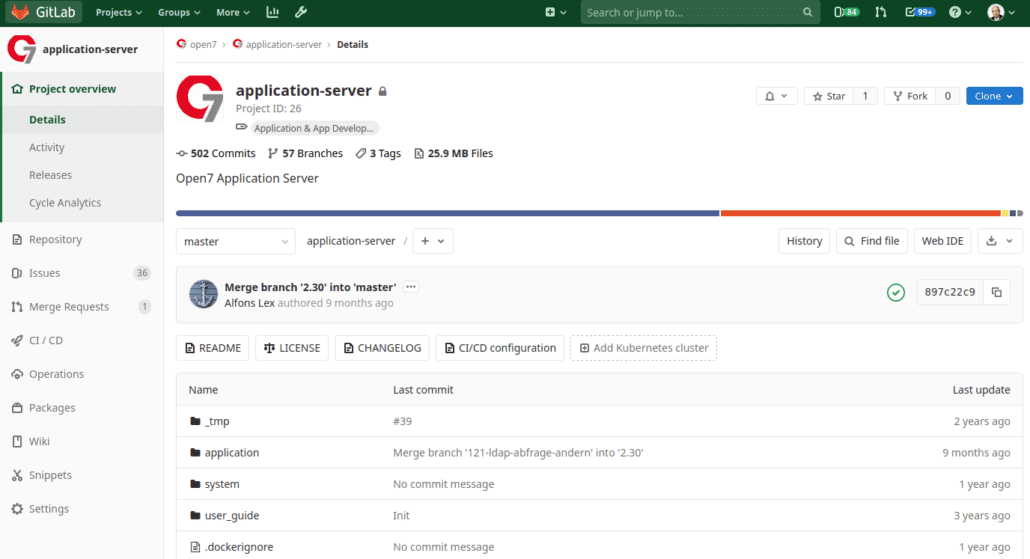Viewport: 1030px width, 559px height.
Task: Open the Instance statistics chart icon
Action: (272, 12)
